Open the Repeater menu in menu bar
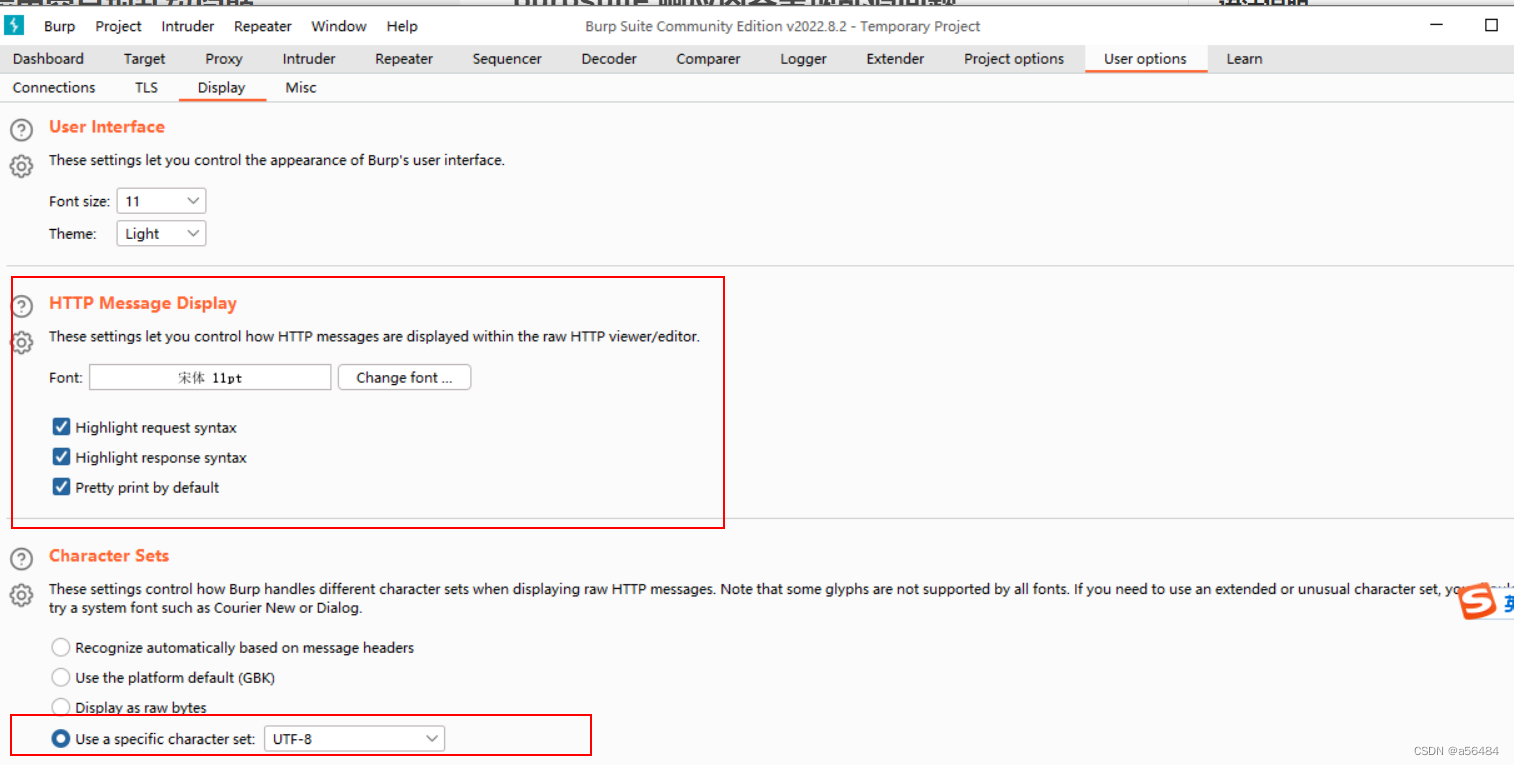1514x765 pixels. pyautogui.click(x=263, y=26)
